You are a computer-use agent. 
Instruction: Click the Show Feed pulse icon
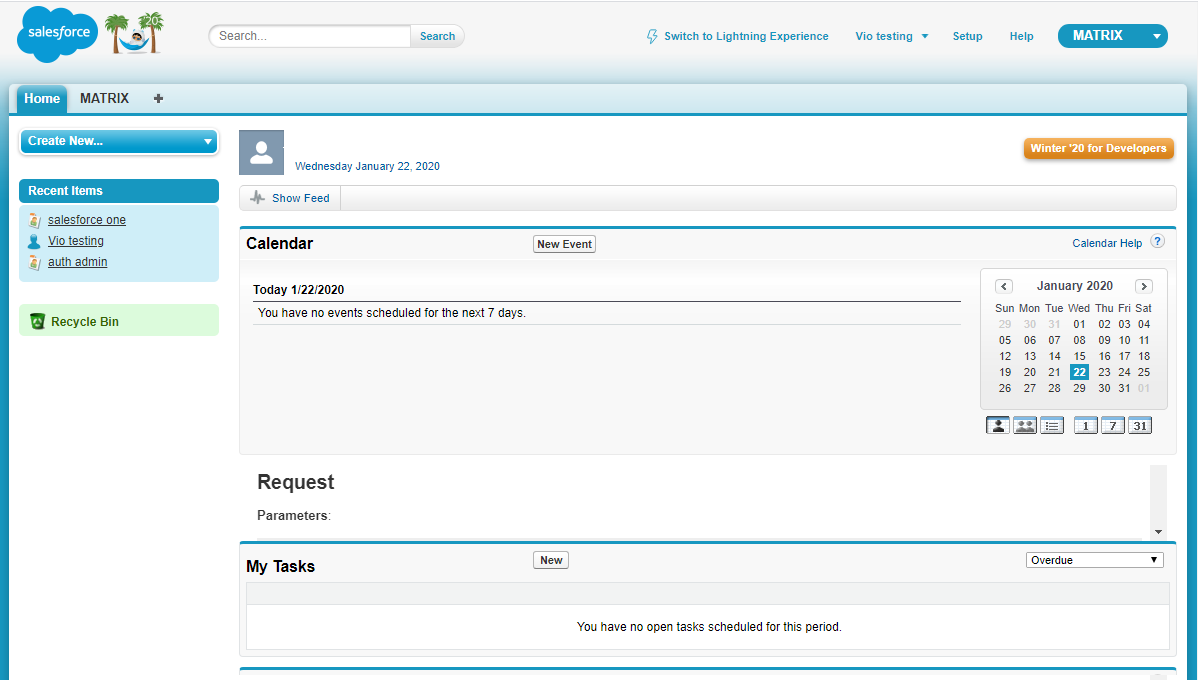click(257, 198)
